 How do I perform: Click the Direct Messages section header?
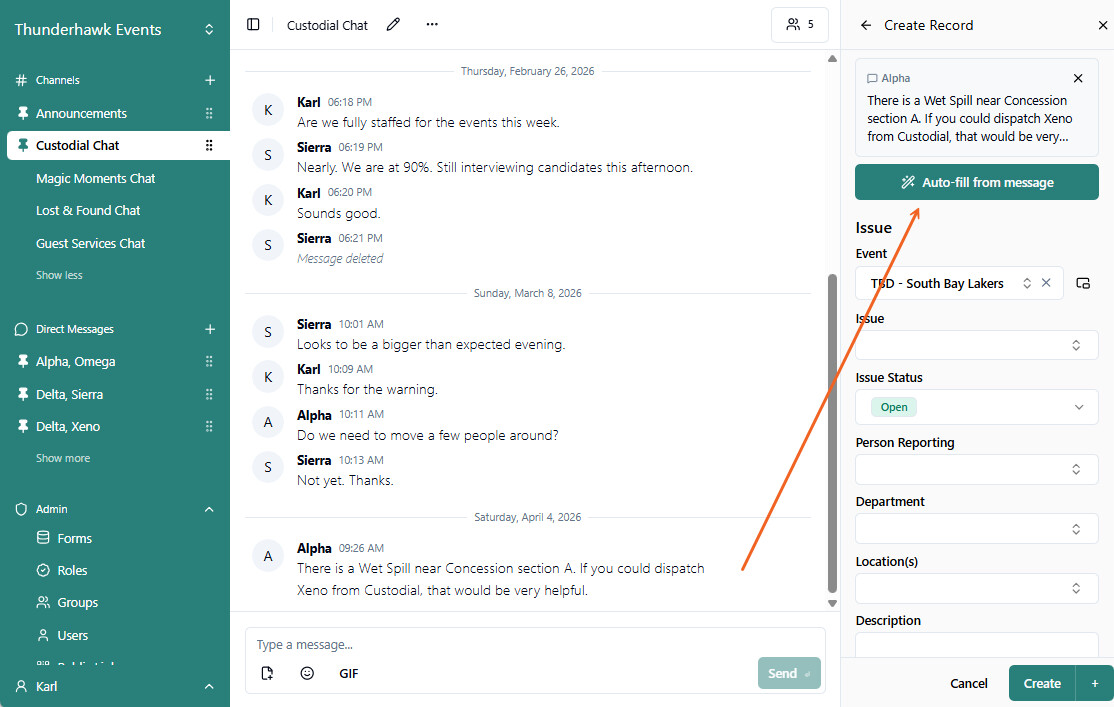click(75, 329)
